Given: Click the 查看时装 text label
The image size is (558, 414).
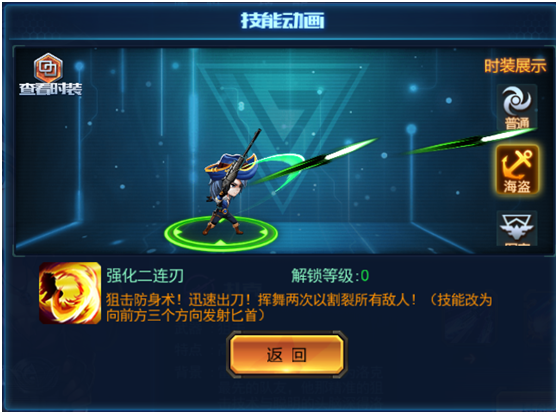Looking at the screenshot, I should point(51,89).
